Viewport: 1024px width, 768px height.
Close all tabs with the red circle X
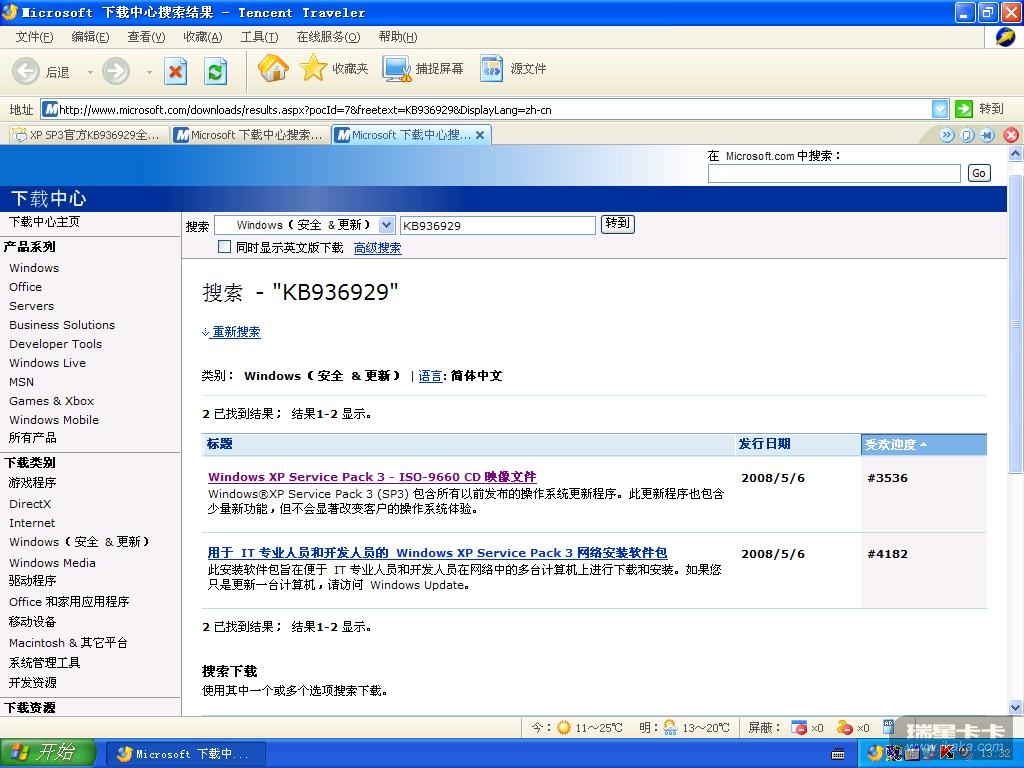[x=1011, y=135]
